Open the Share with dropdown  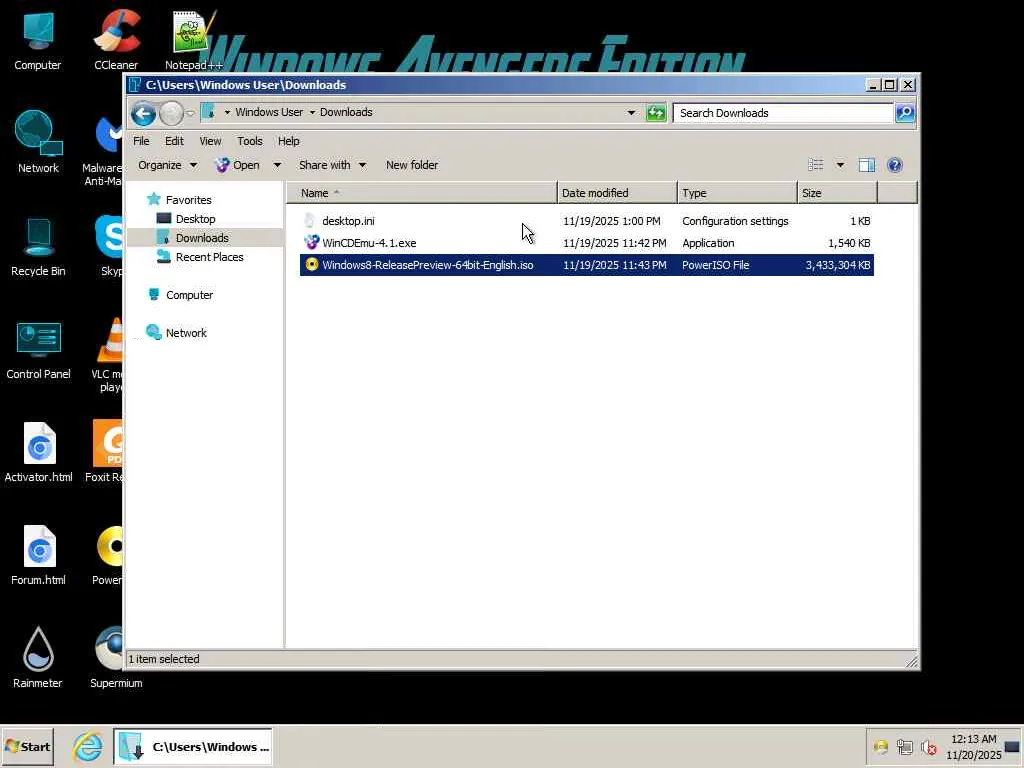(332, 165)
